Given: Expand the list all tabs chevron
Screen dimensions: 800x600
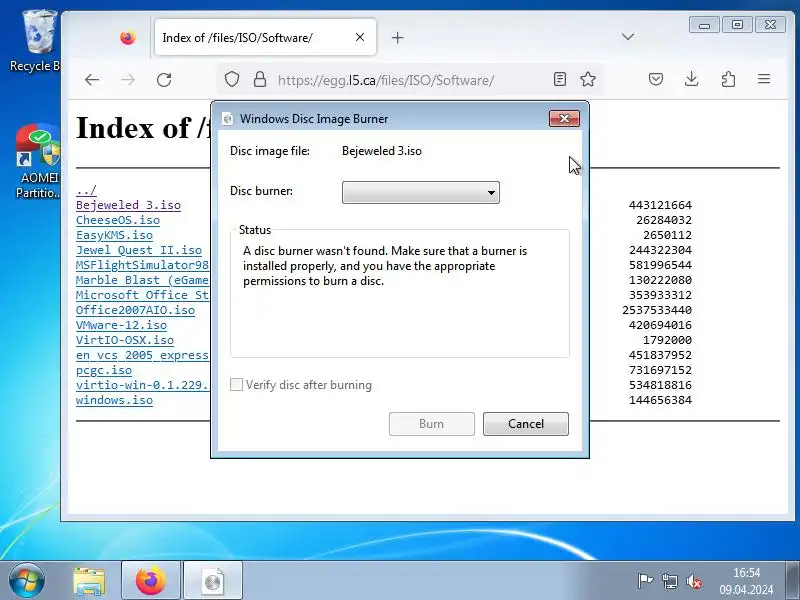Looking at the screenshot, I should (x=628, y=37).
